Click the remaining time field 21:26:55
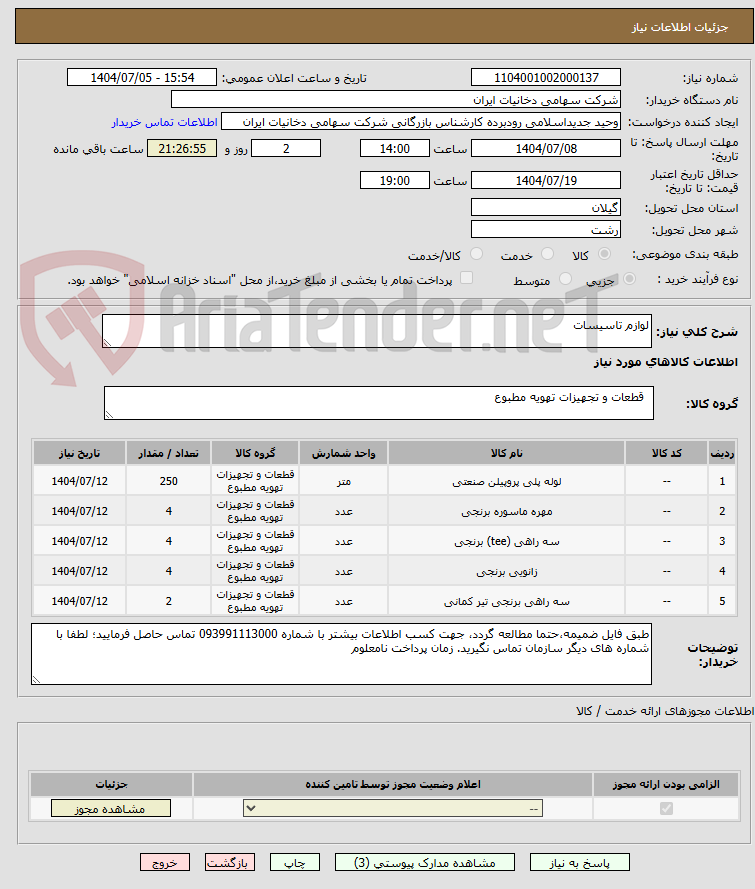755x889 pixels. click(x=182, y=149)
